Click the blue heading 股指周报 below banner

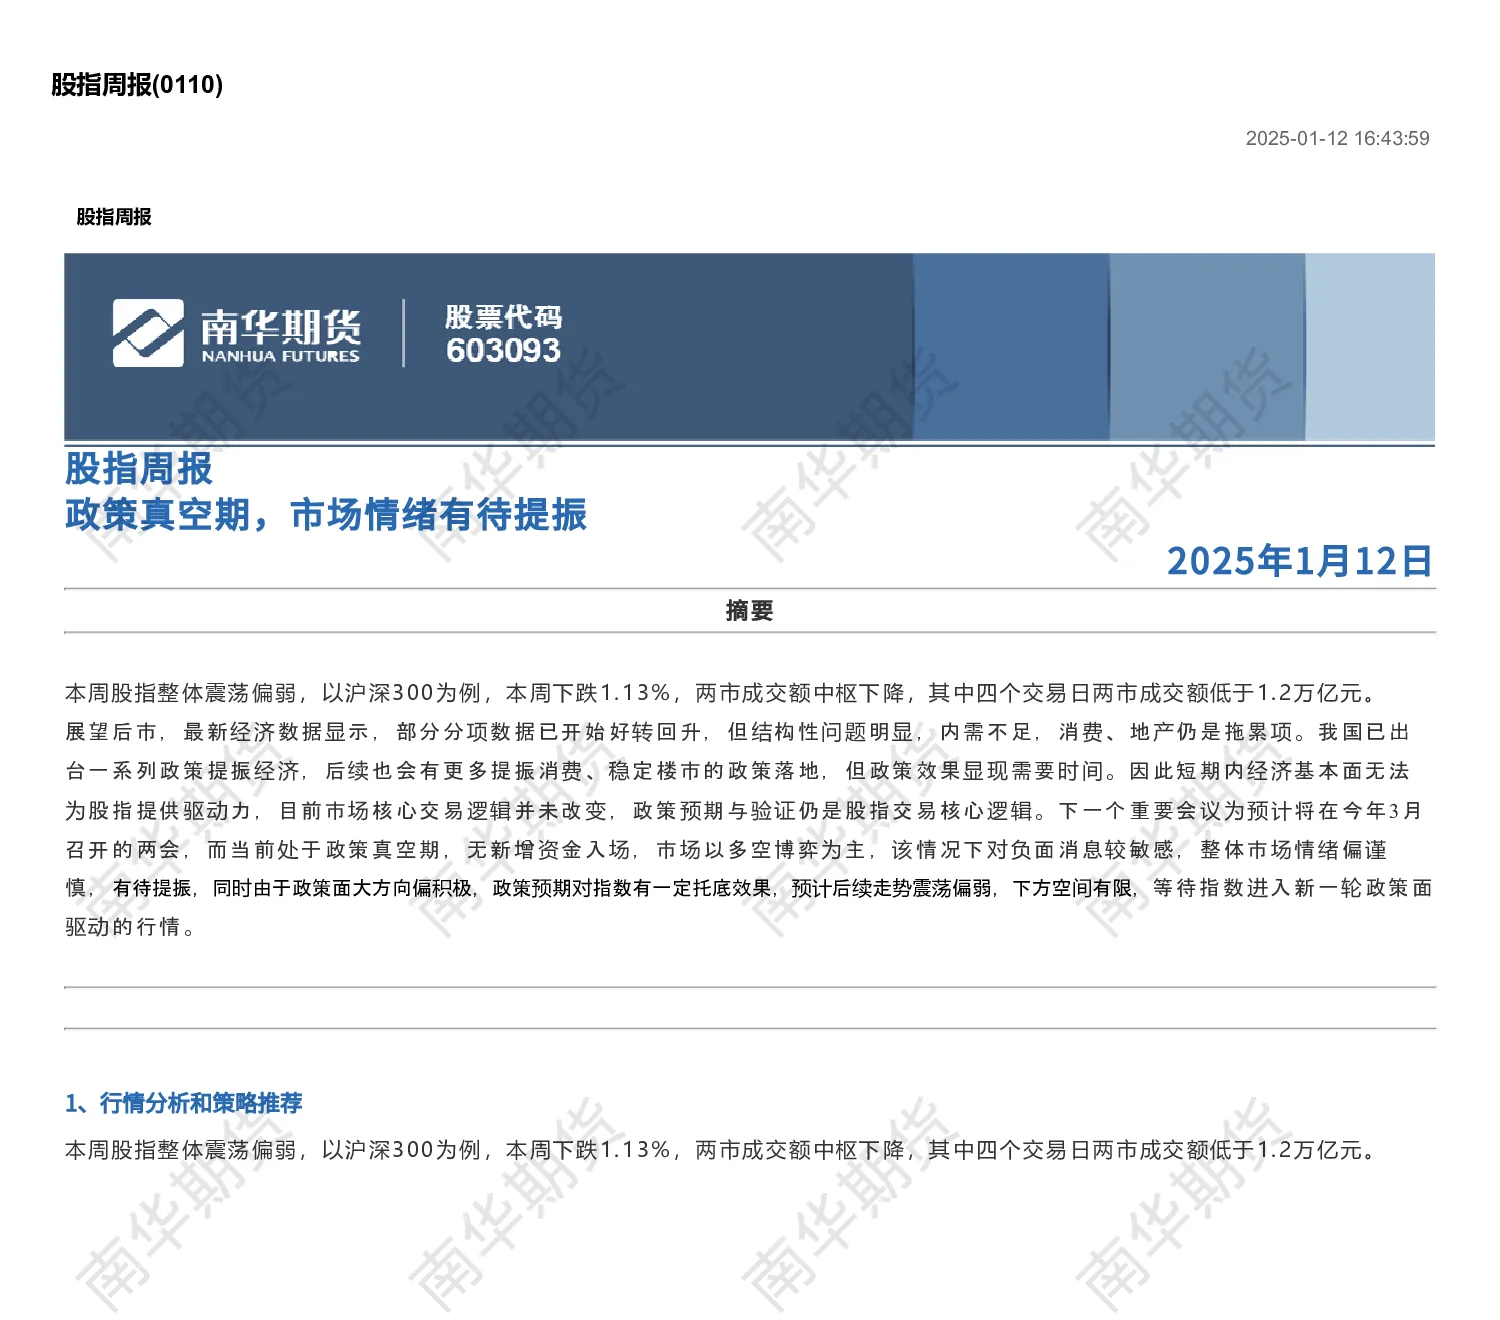pos(139,469)
